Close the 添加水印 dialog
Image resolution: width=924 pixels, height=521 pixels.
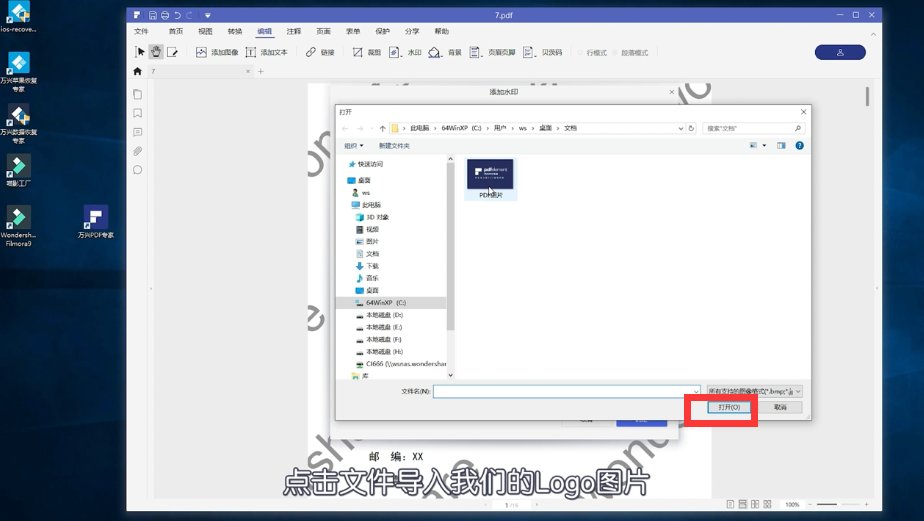671,92
